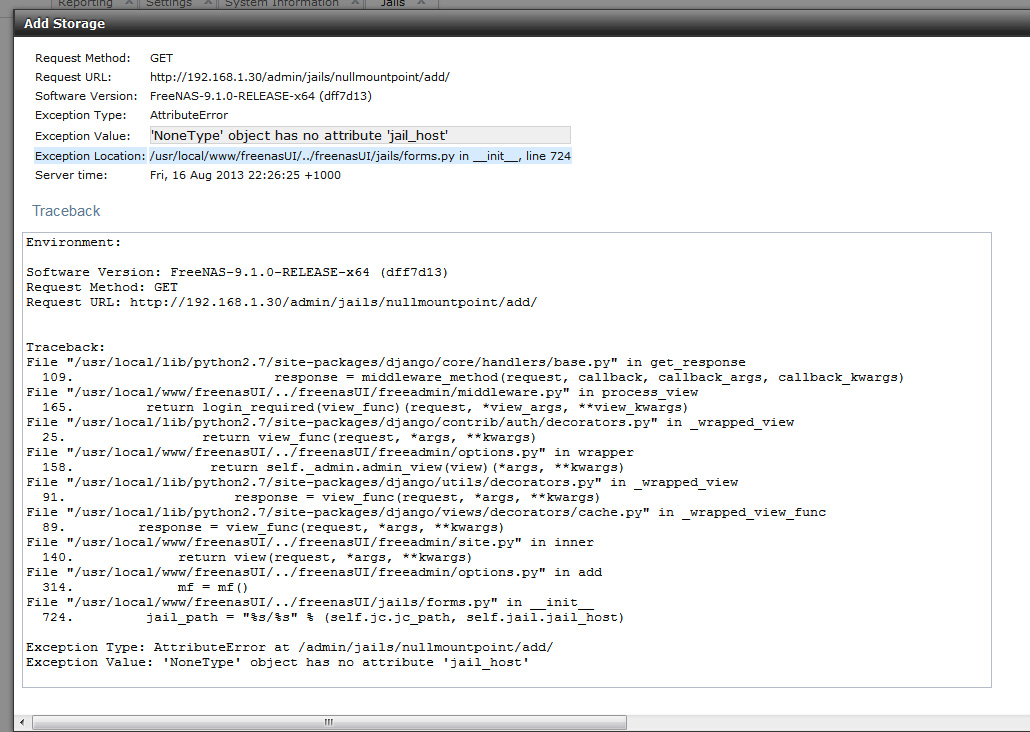Open the System Information tab
Image resolution: width=1030 pixels, height=732 pixels.
(x=282, y=3)
